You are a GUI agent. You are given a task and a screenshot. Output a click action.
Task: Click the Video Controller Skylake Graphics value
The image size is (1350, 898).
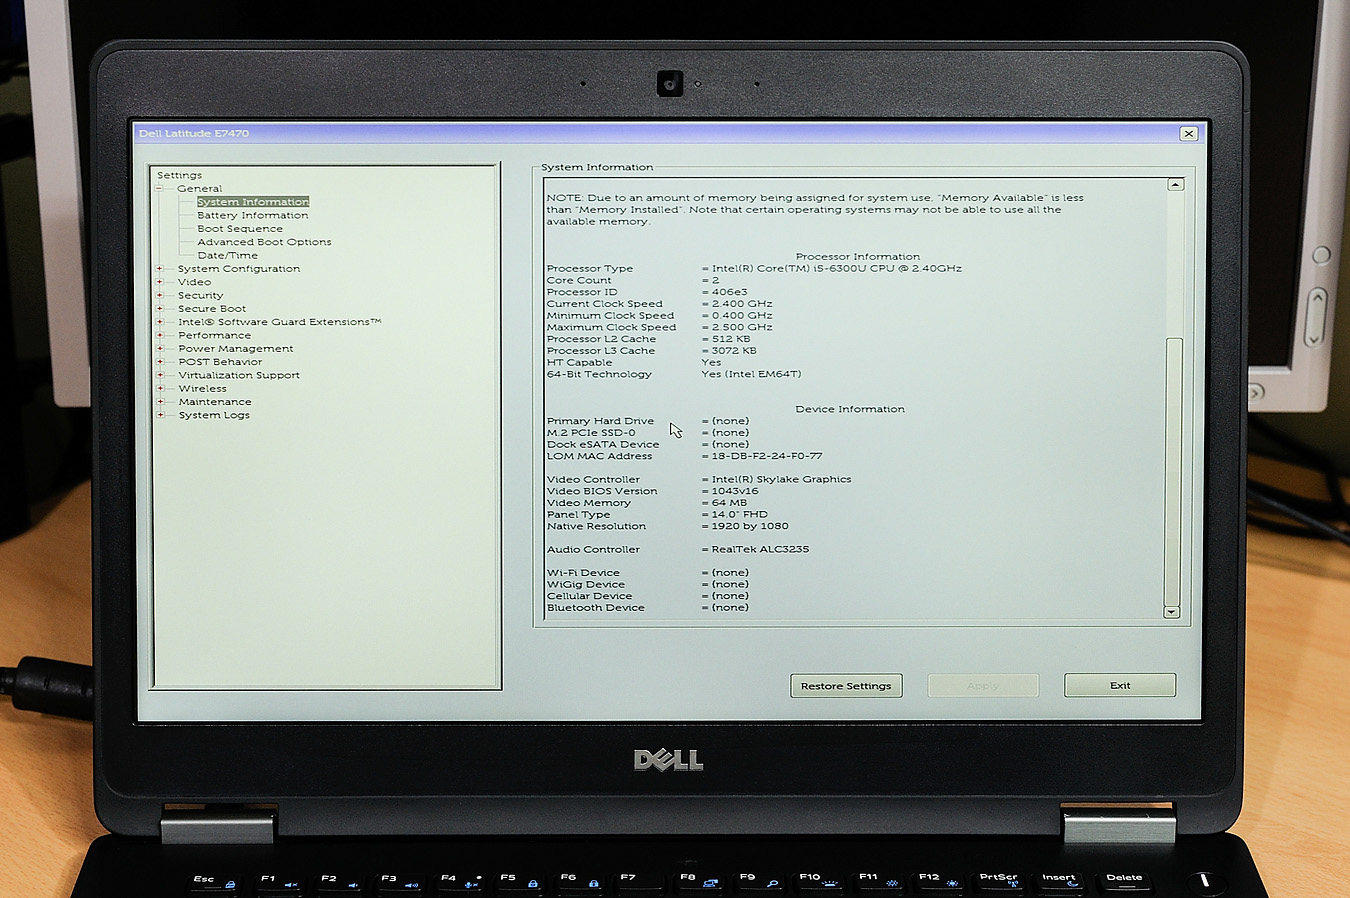tap(781, 479)
